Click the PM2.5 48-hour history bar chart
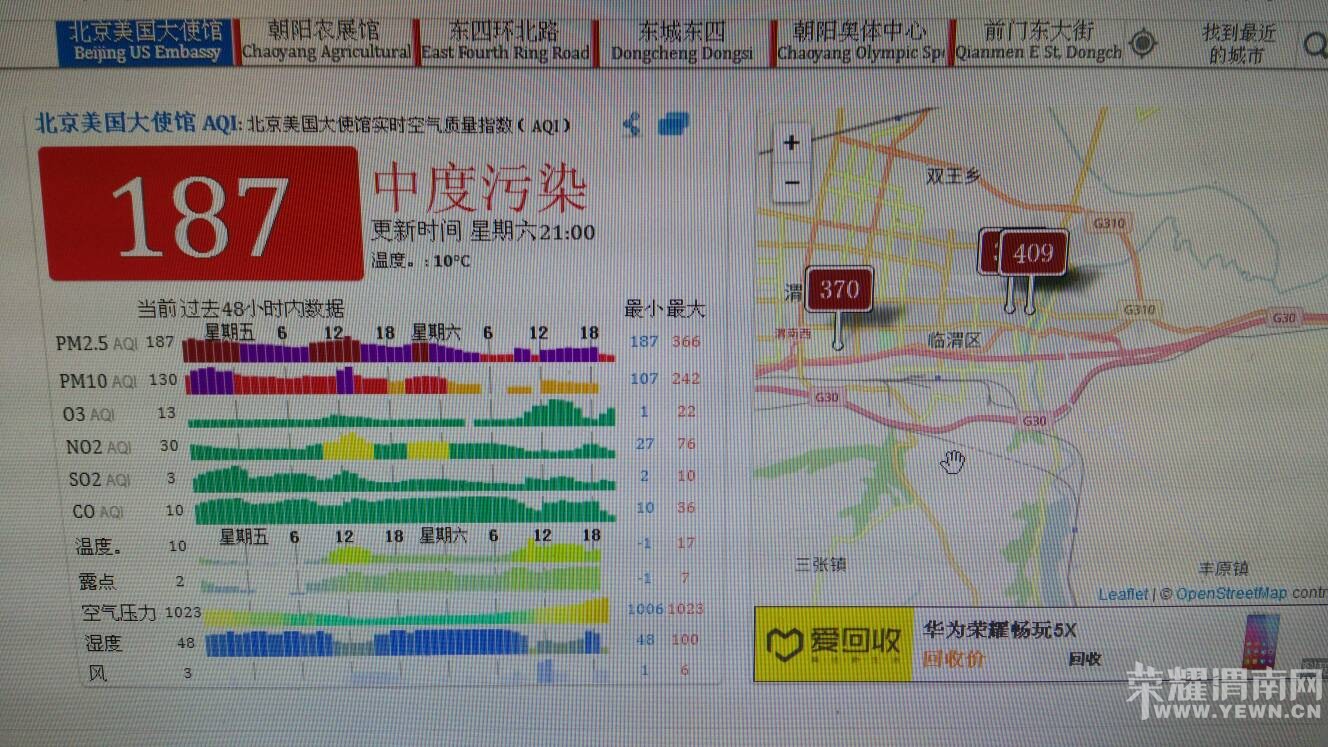This screenshot has width=1328, height=747. click(x=399, y=350)
